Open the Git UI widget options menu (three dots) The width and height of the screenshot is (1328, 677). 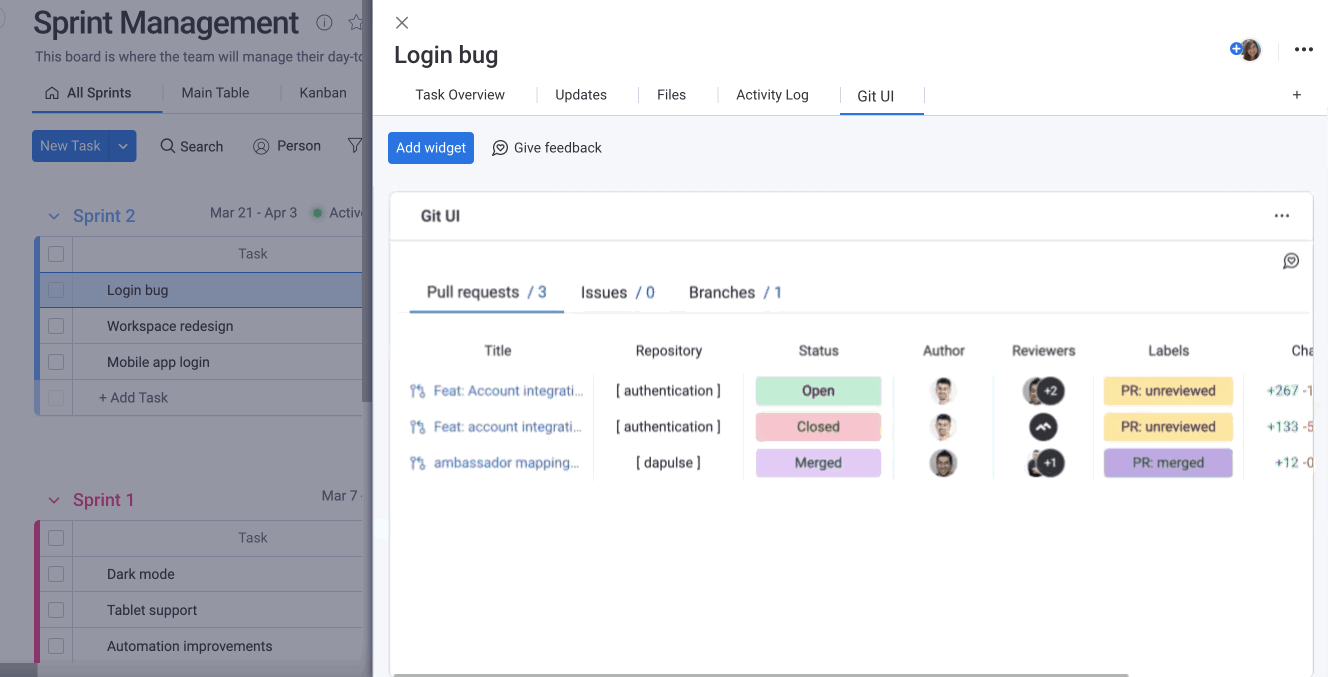point(1282,215)
